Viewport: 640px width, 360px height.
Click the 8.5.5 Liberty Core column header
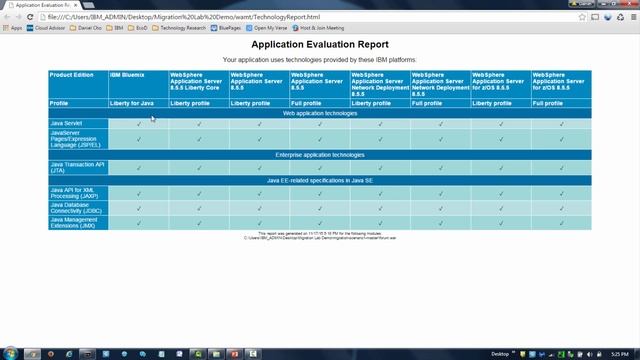(199, 84)
